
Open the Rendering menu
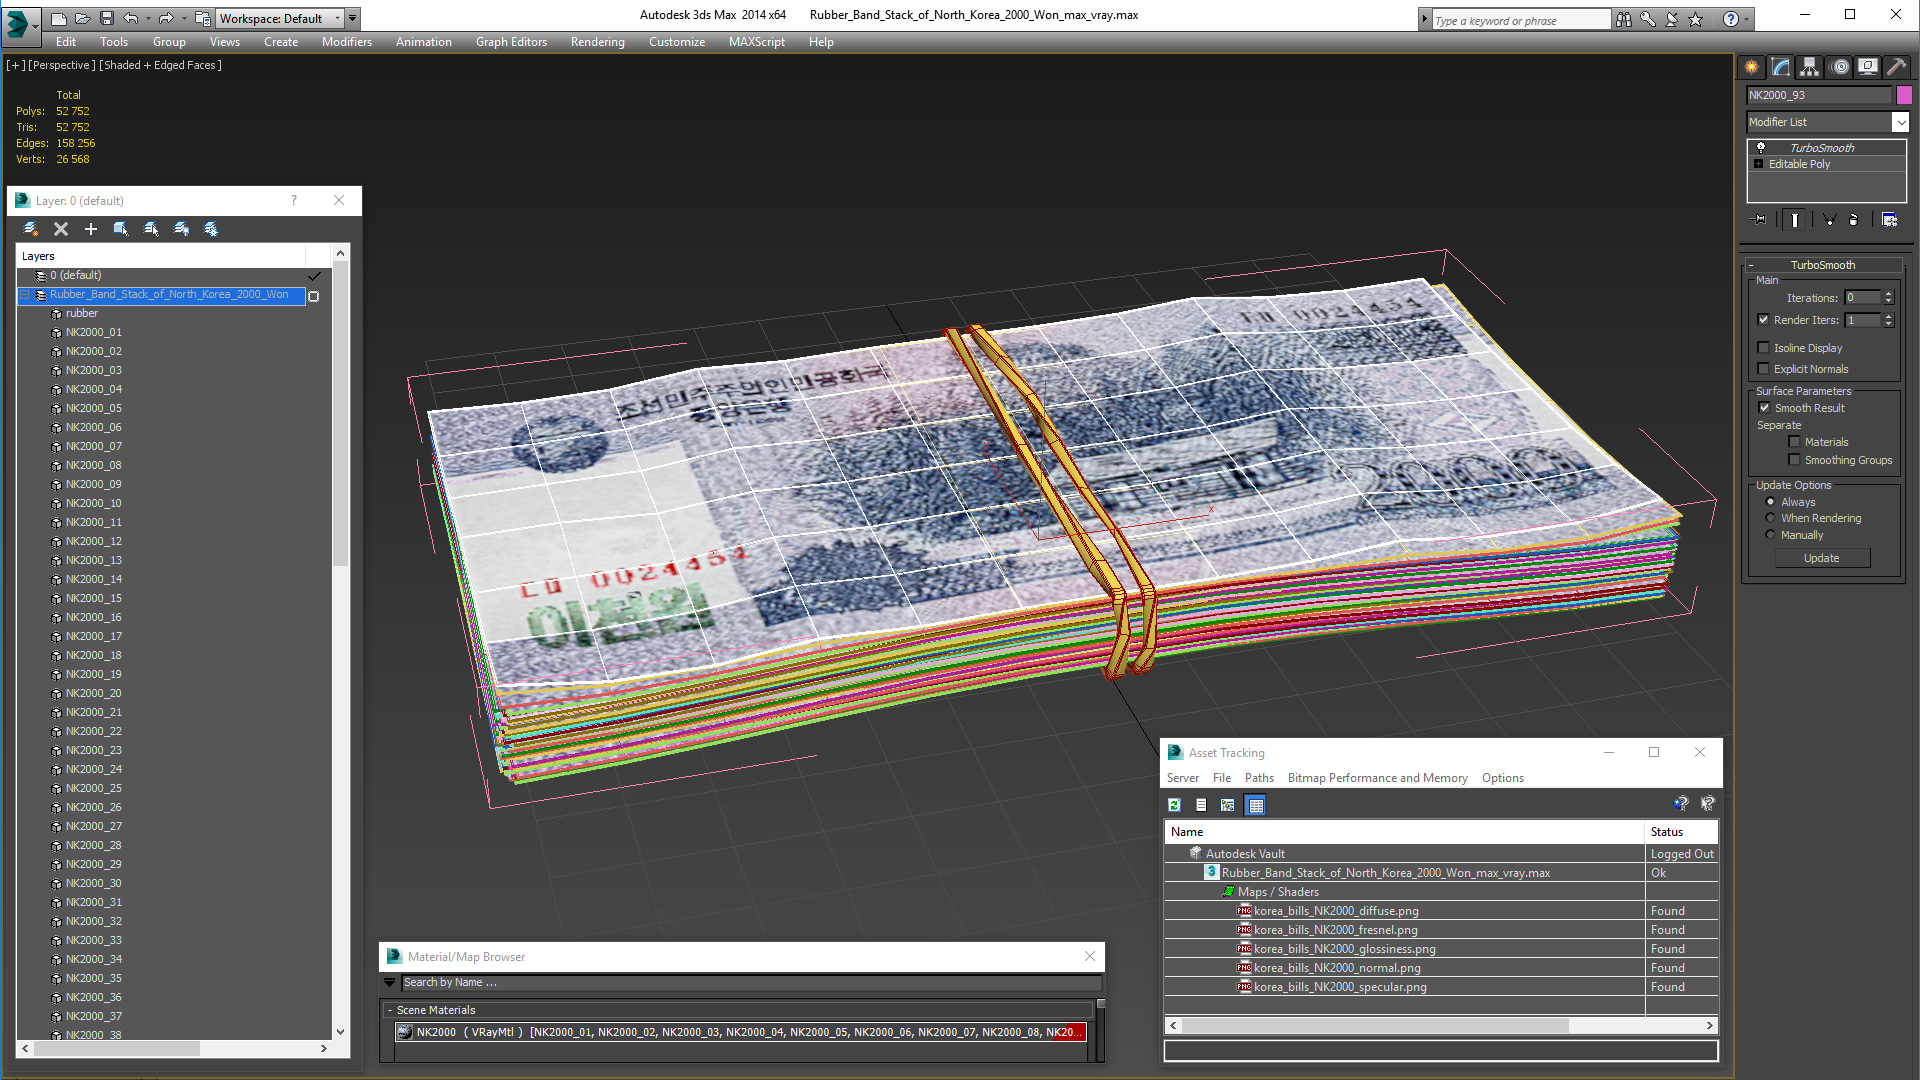click(598, 42)
